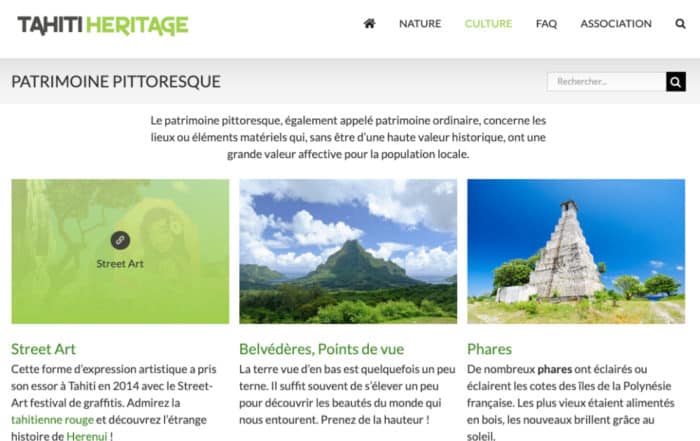The image size is (700, 441).
Task: Focus the Rechercher search field
Action: (607, 82)
